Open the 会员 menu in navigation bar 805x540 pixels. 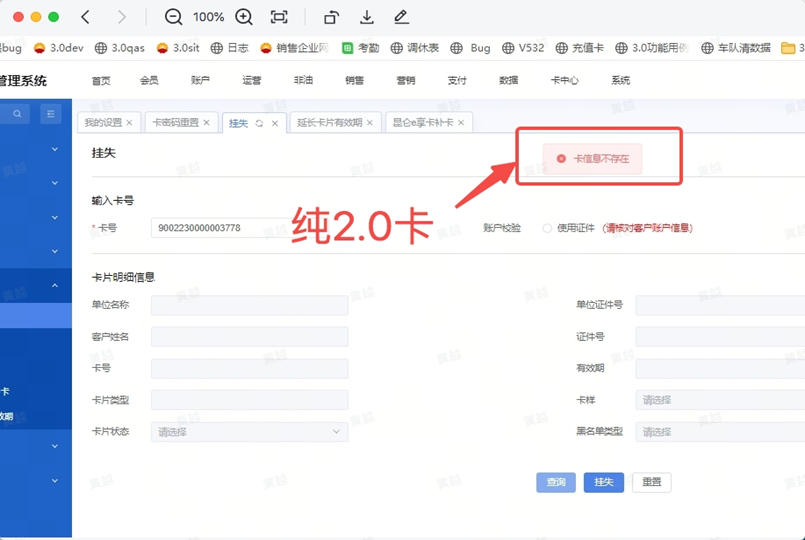tap(149, 80)
